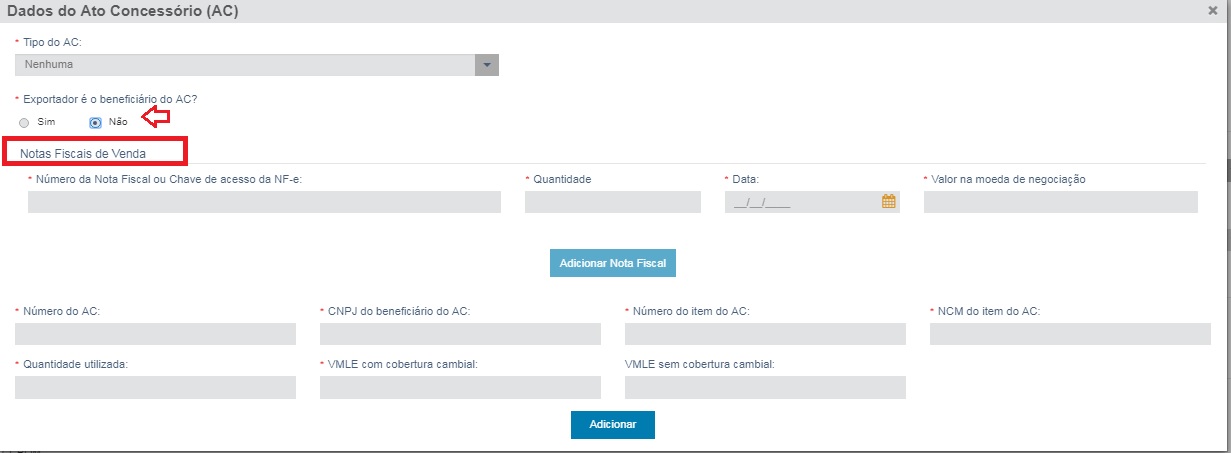Viewport: 1231px width, 453px height.
Task: Focus the Número da Nota Fiscal field
Action: [264, 202]
